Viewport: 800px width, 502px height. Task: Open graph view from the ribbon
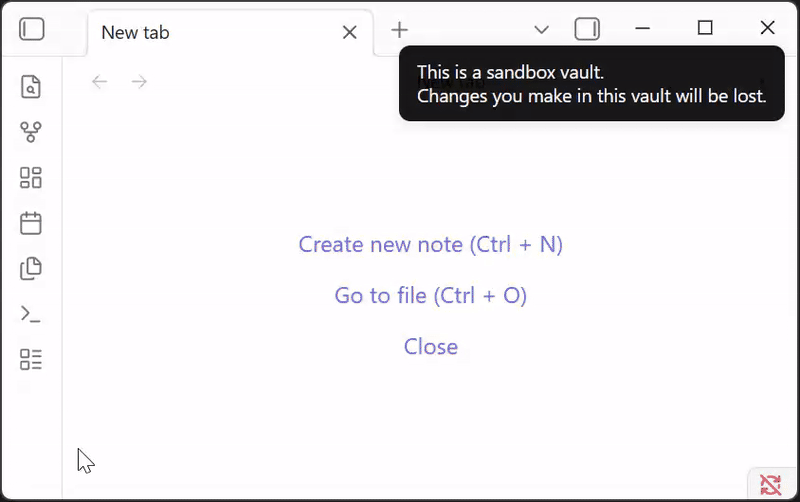pyautogui.click(x=31, y=132)
